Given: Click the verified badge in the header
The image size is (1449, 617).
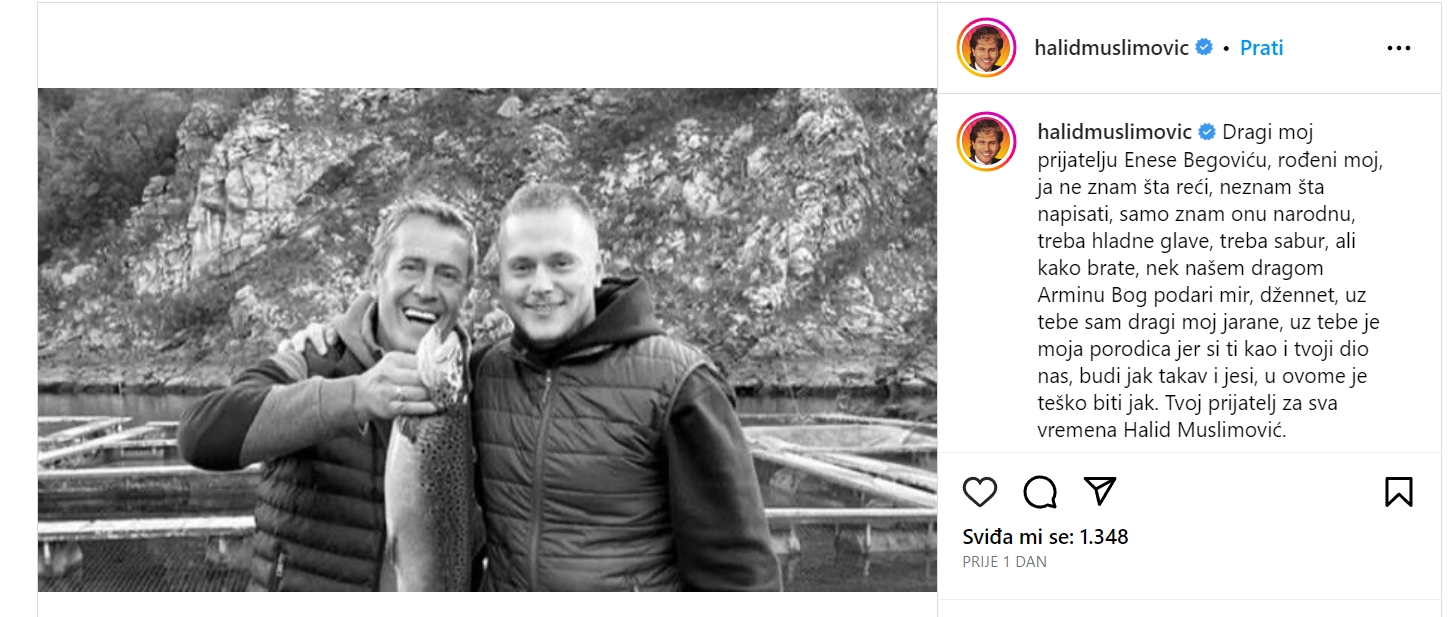Looking at the screenshot, I should click(1205, 48).
